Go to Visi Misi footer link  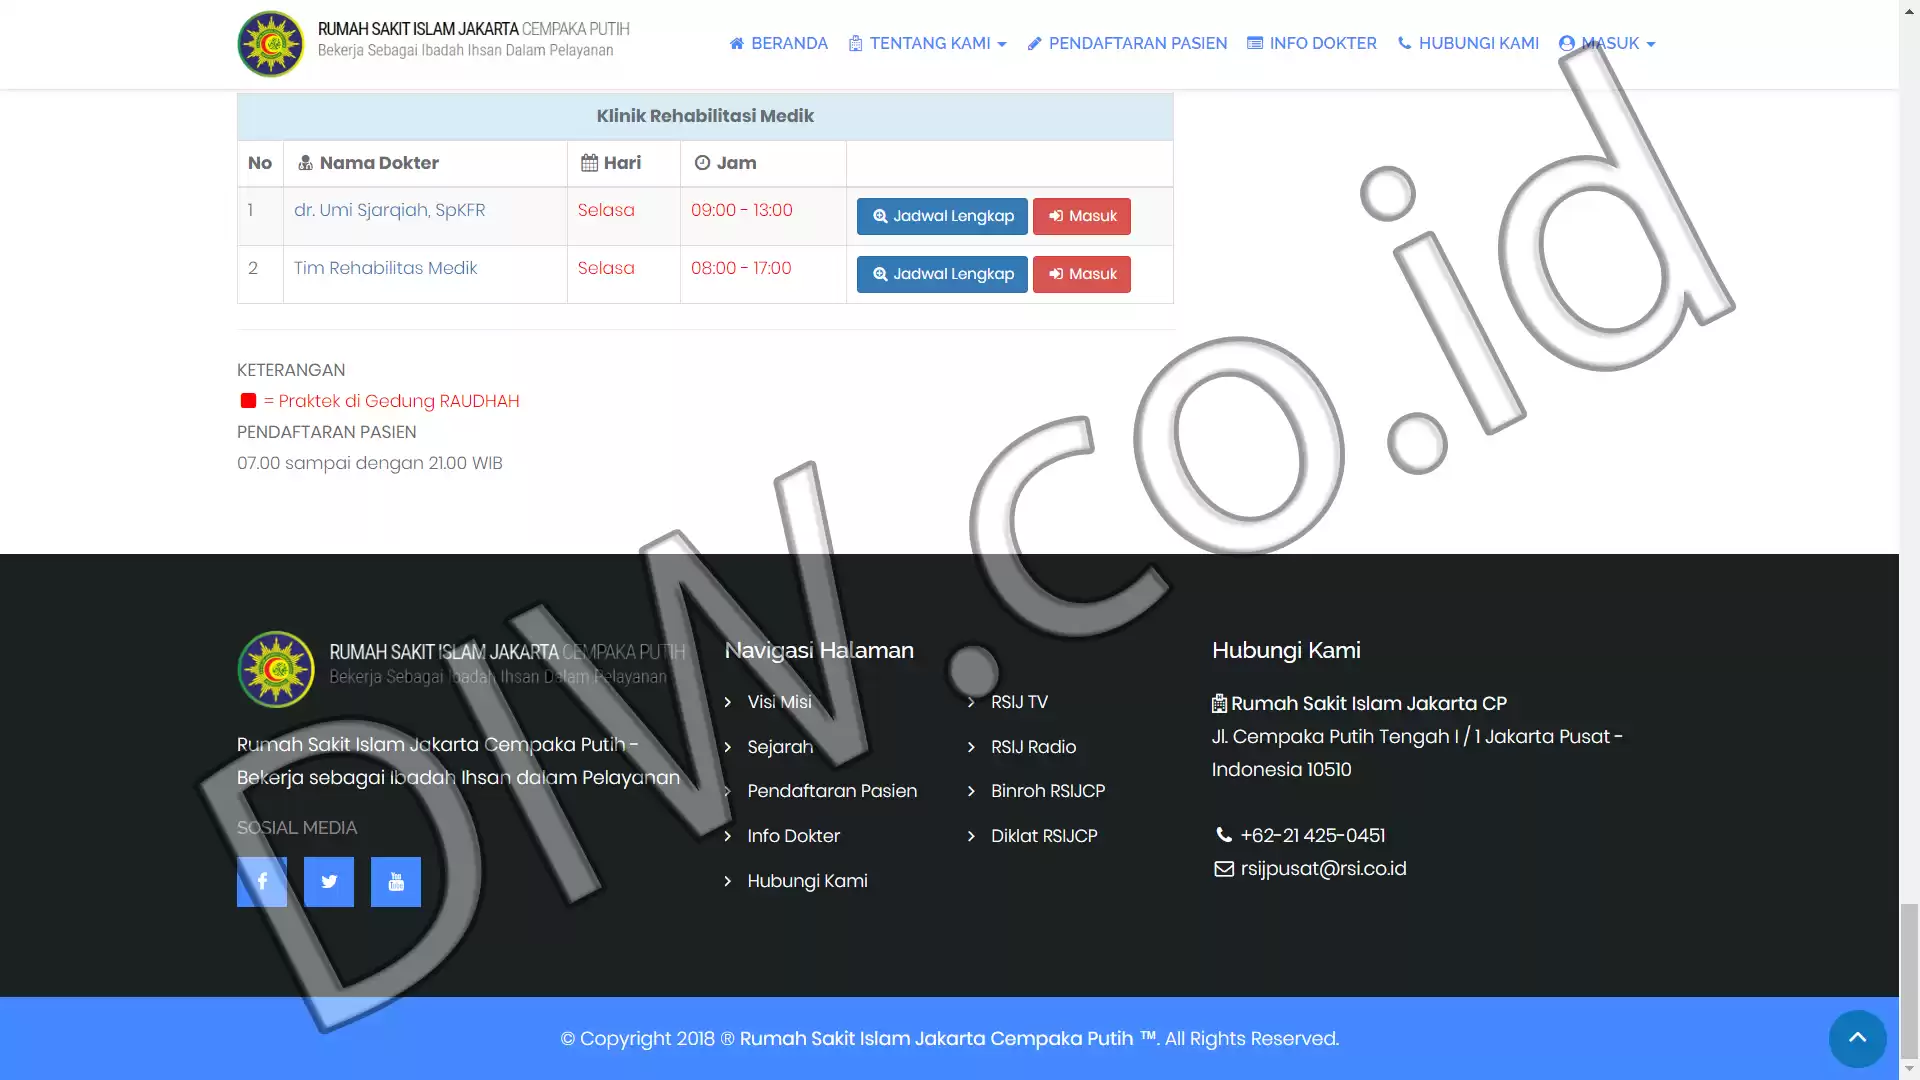(779, 702)
